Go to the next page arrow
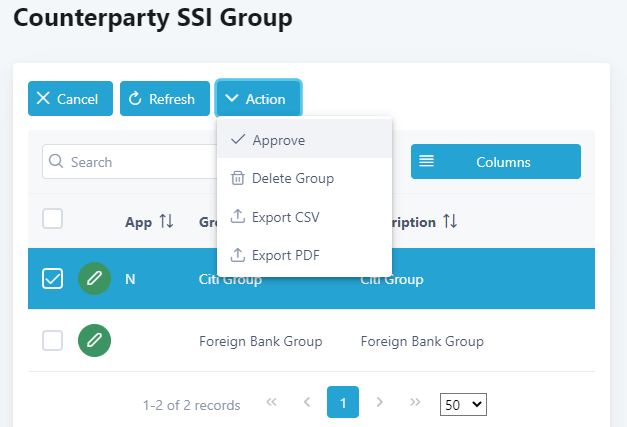 click(x=379, y=402)
